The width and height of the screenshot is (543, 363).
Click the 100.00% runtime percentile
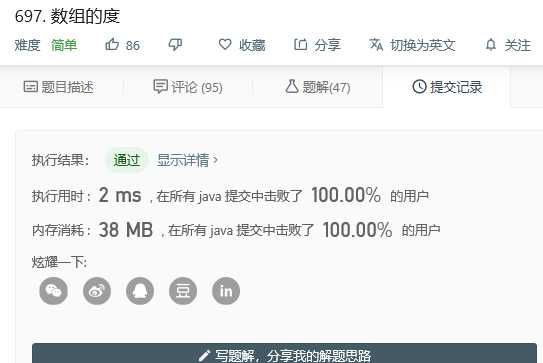point(346,195)
